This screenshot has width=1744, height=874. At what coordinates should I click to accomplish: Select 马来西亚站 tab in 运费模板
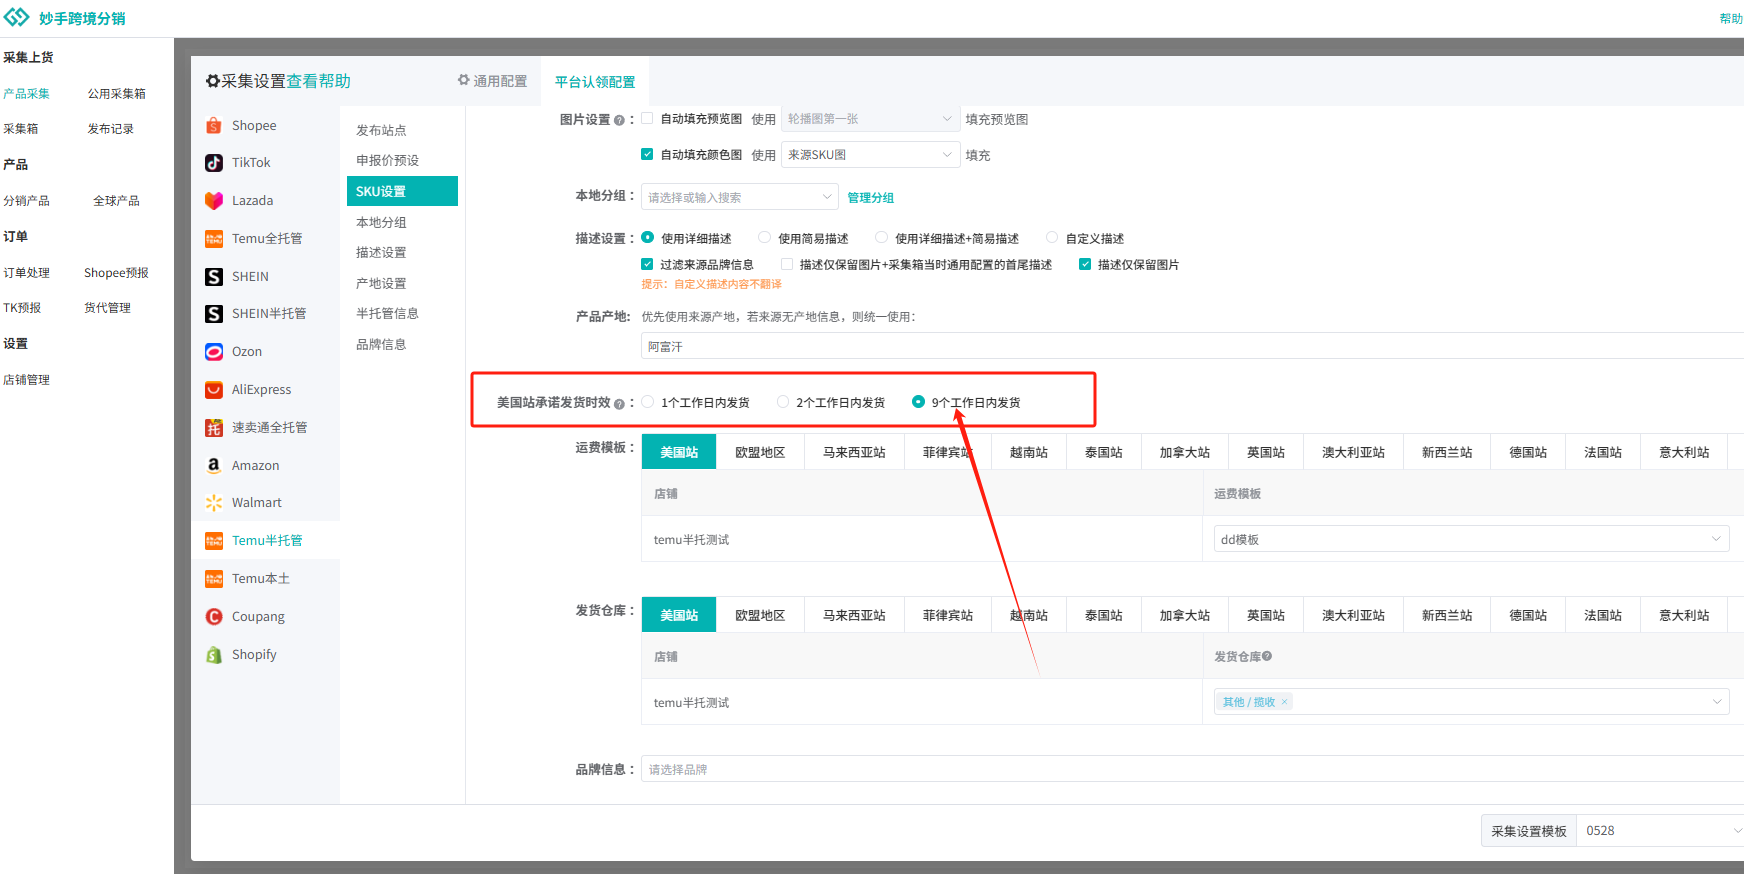[854, 452]
